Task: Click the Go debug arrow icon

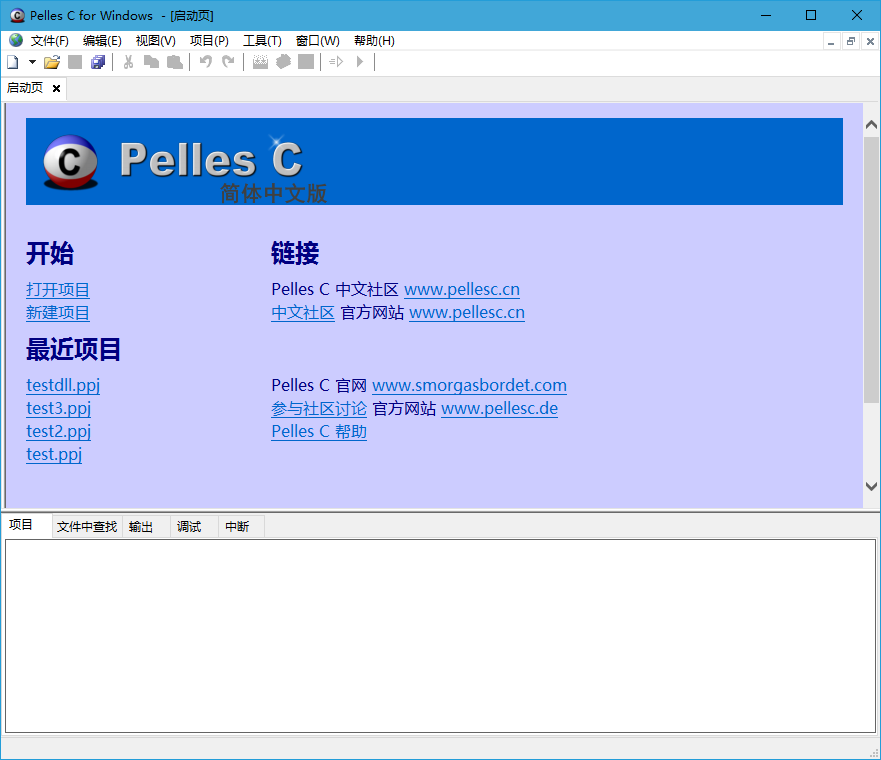Action: click(336, 62)
